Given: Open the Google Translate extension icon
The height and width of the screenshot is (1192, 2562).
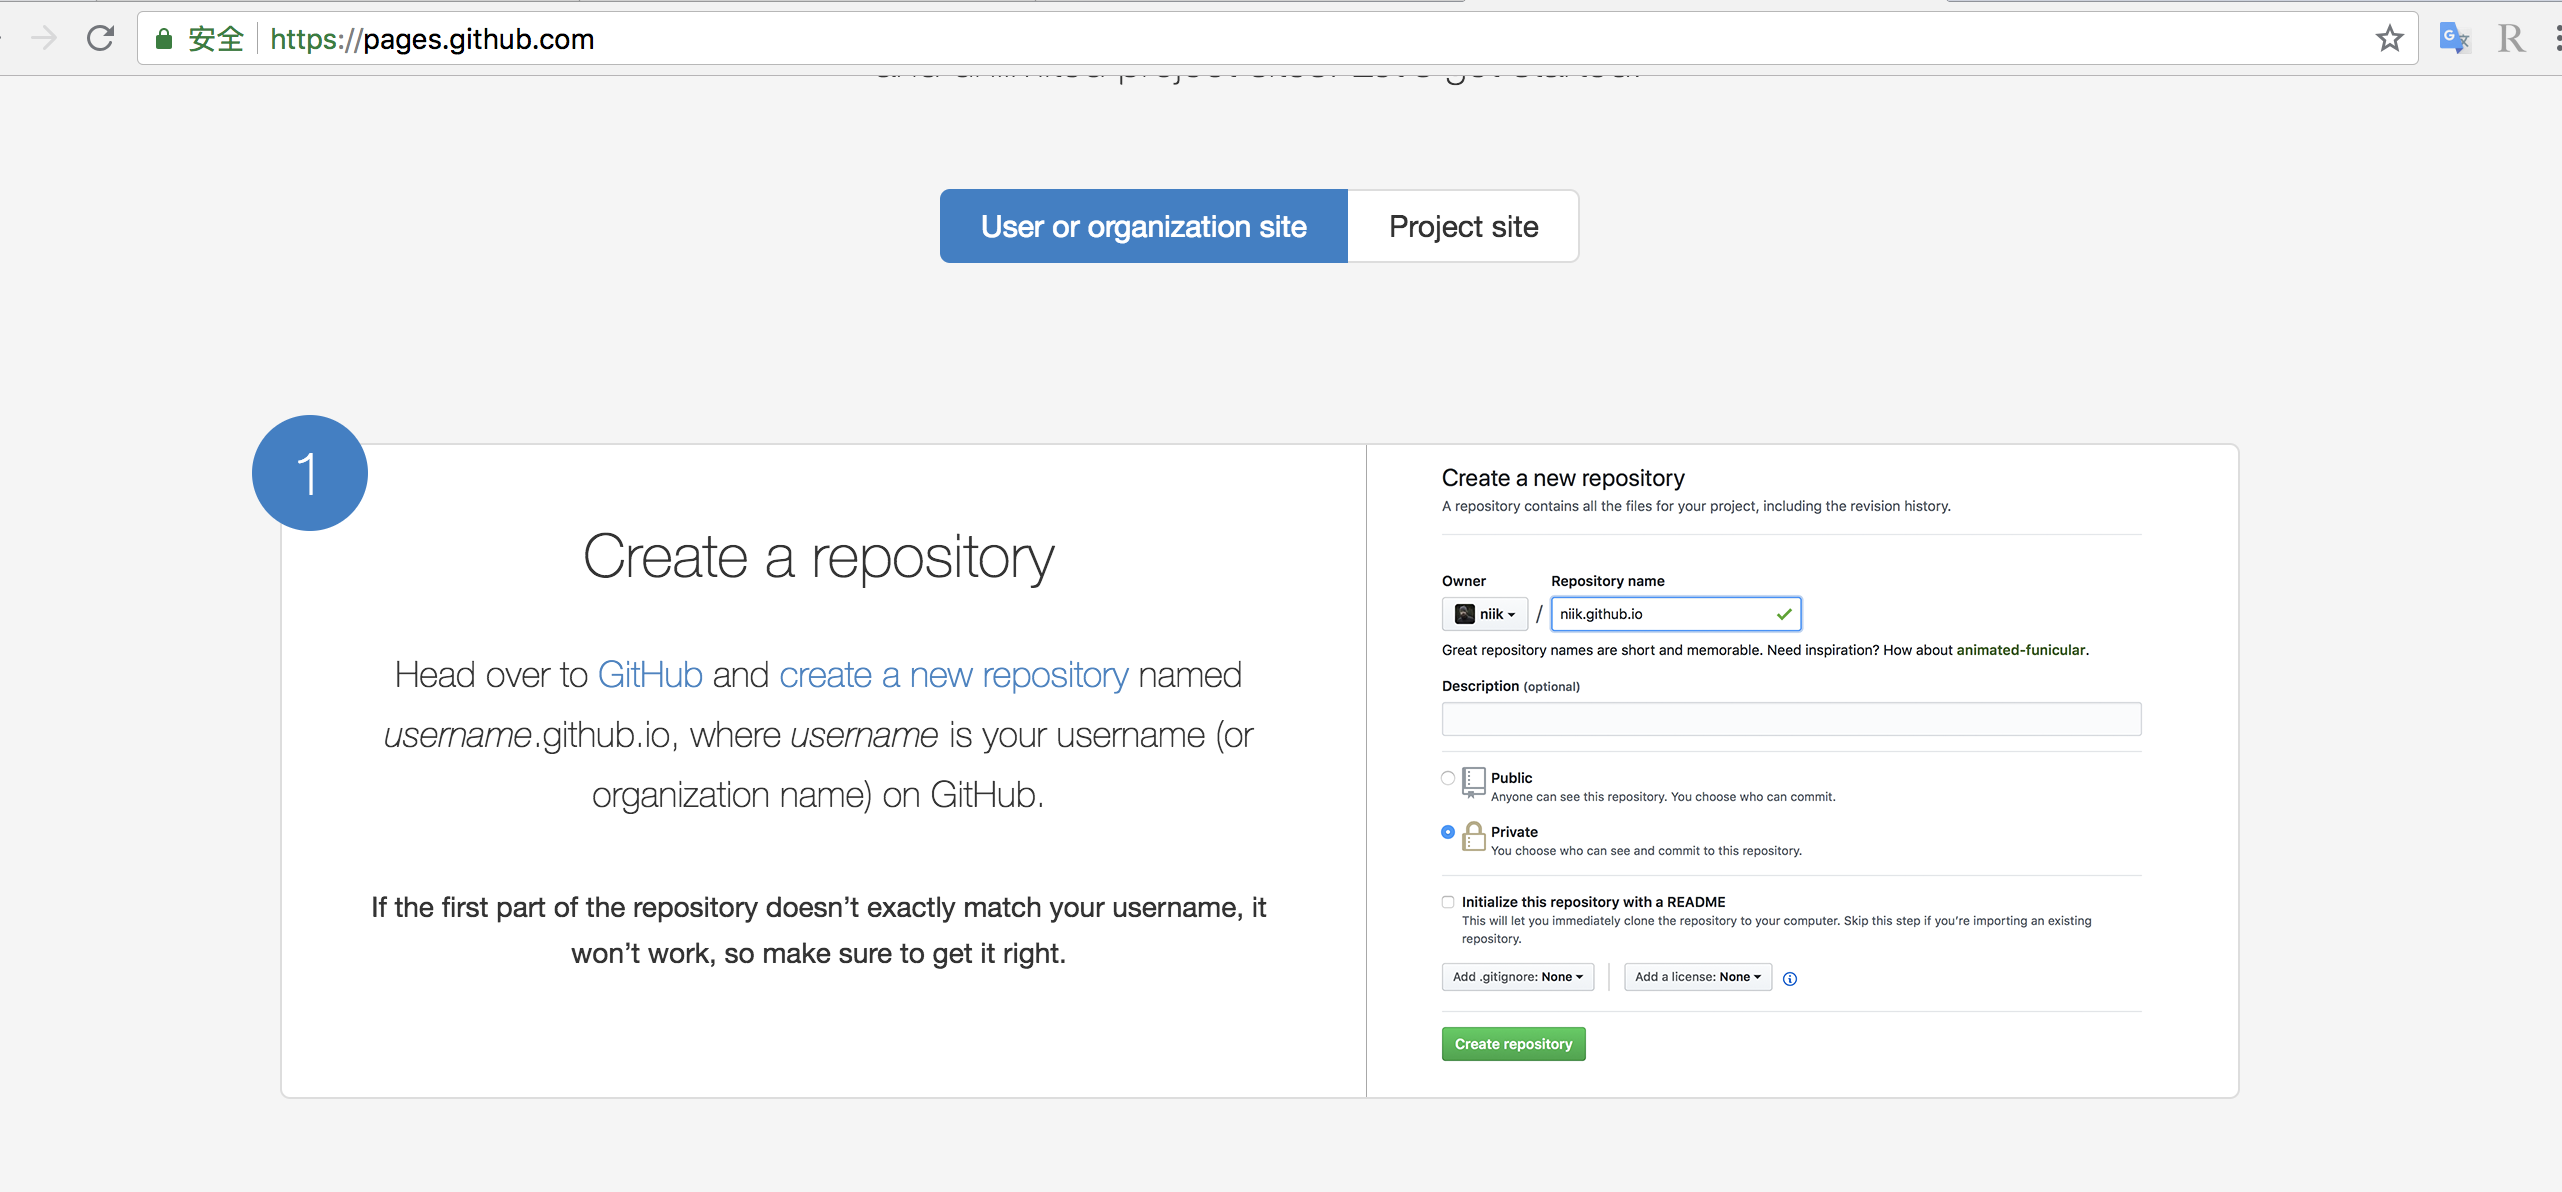Looking at the screenshot, I should point(2453,39).
